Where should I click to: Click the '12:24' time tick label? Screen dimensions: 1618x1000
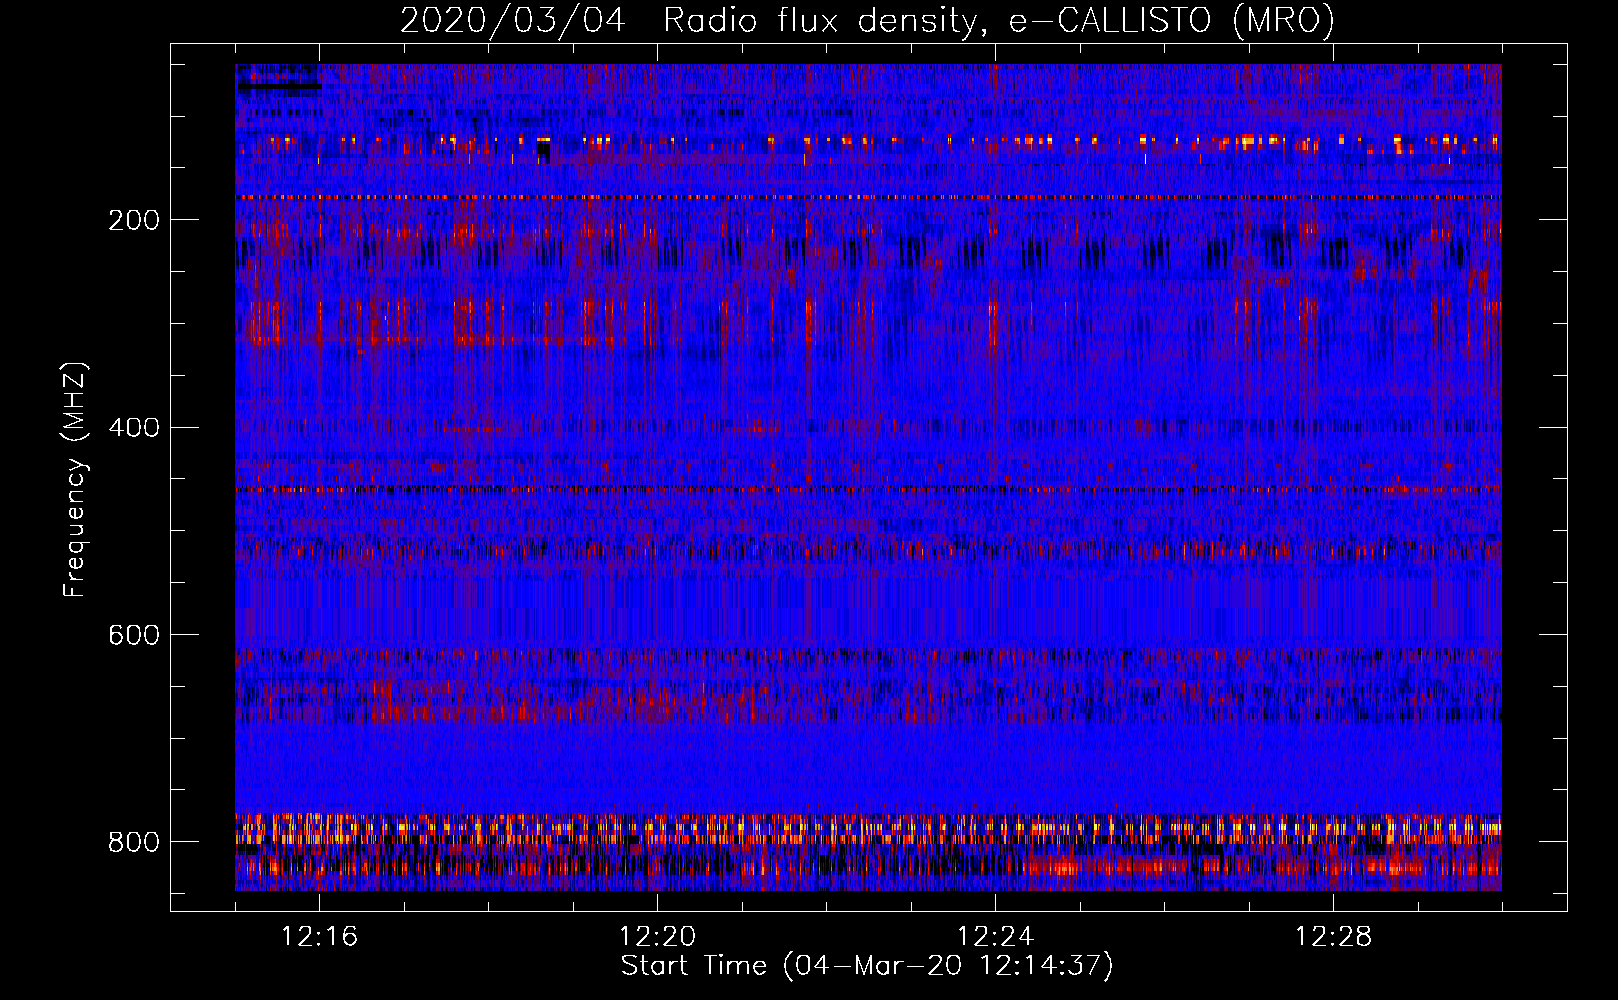point(995,937)
